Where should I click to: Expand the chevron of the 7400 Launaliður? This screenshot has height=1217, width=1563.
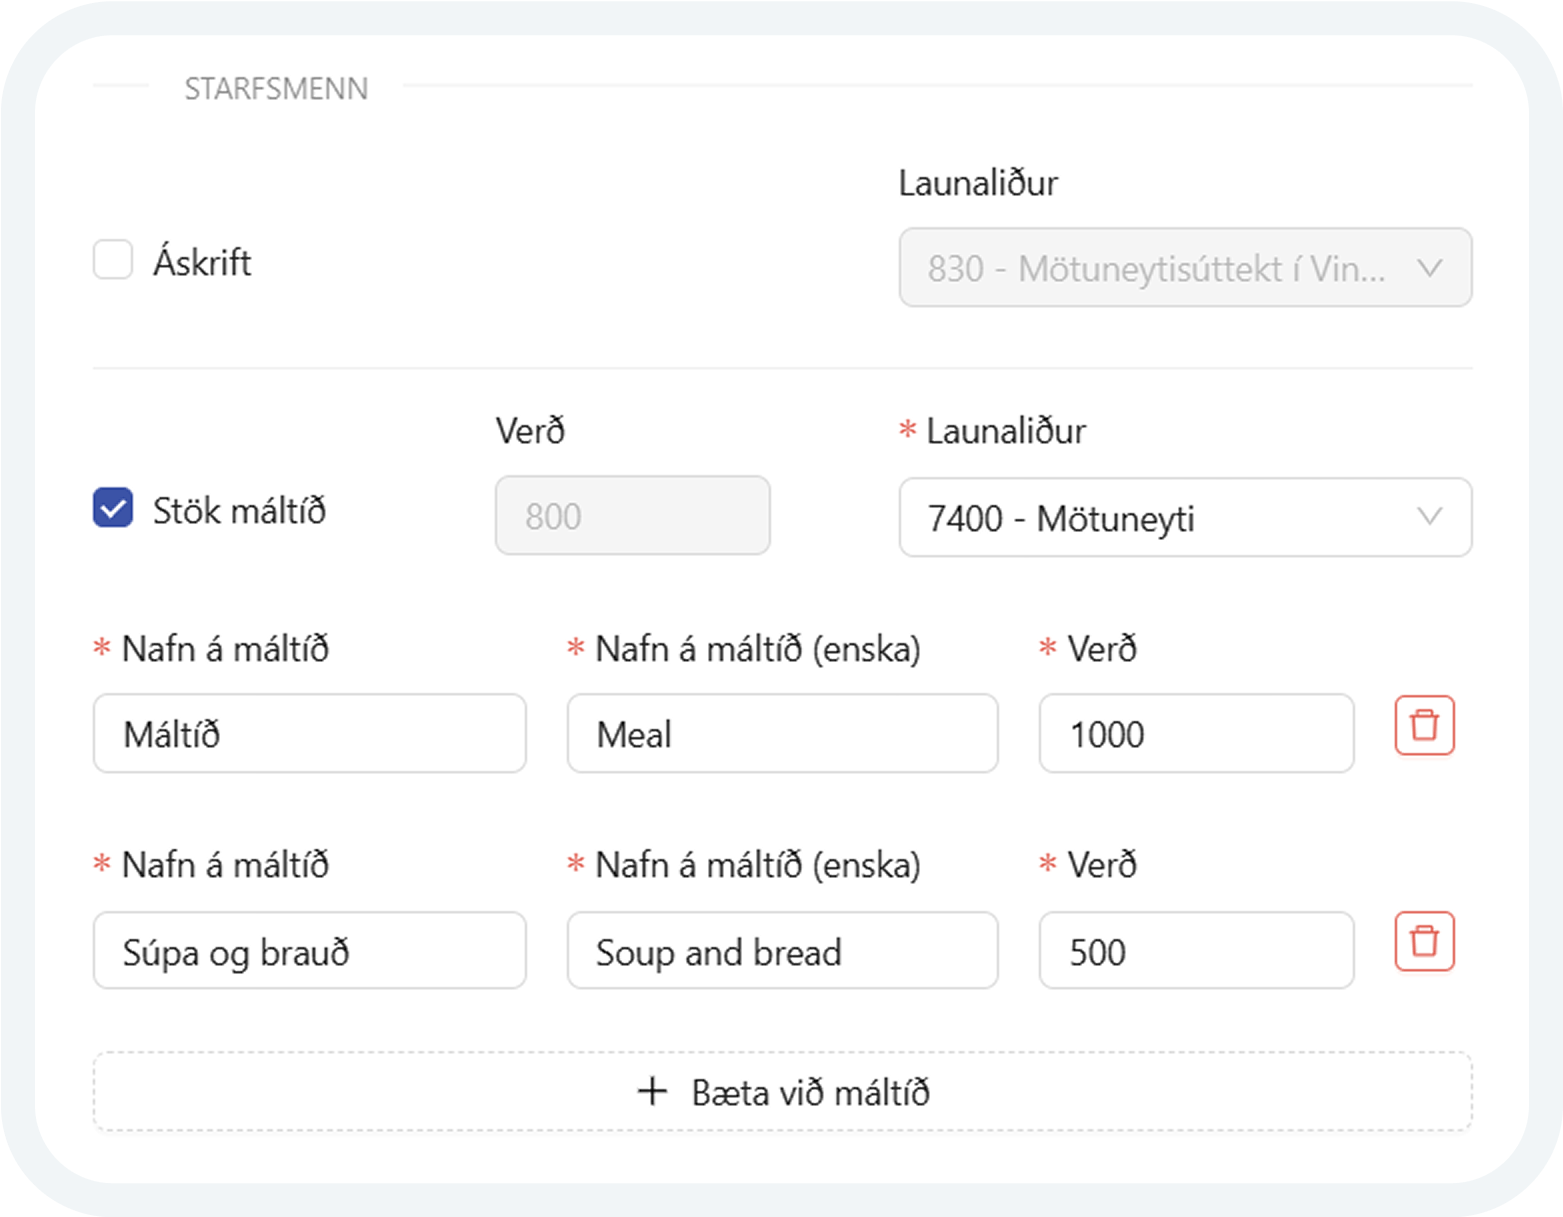pyautogui.click(x=1430, y=517)
